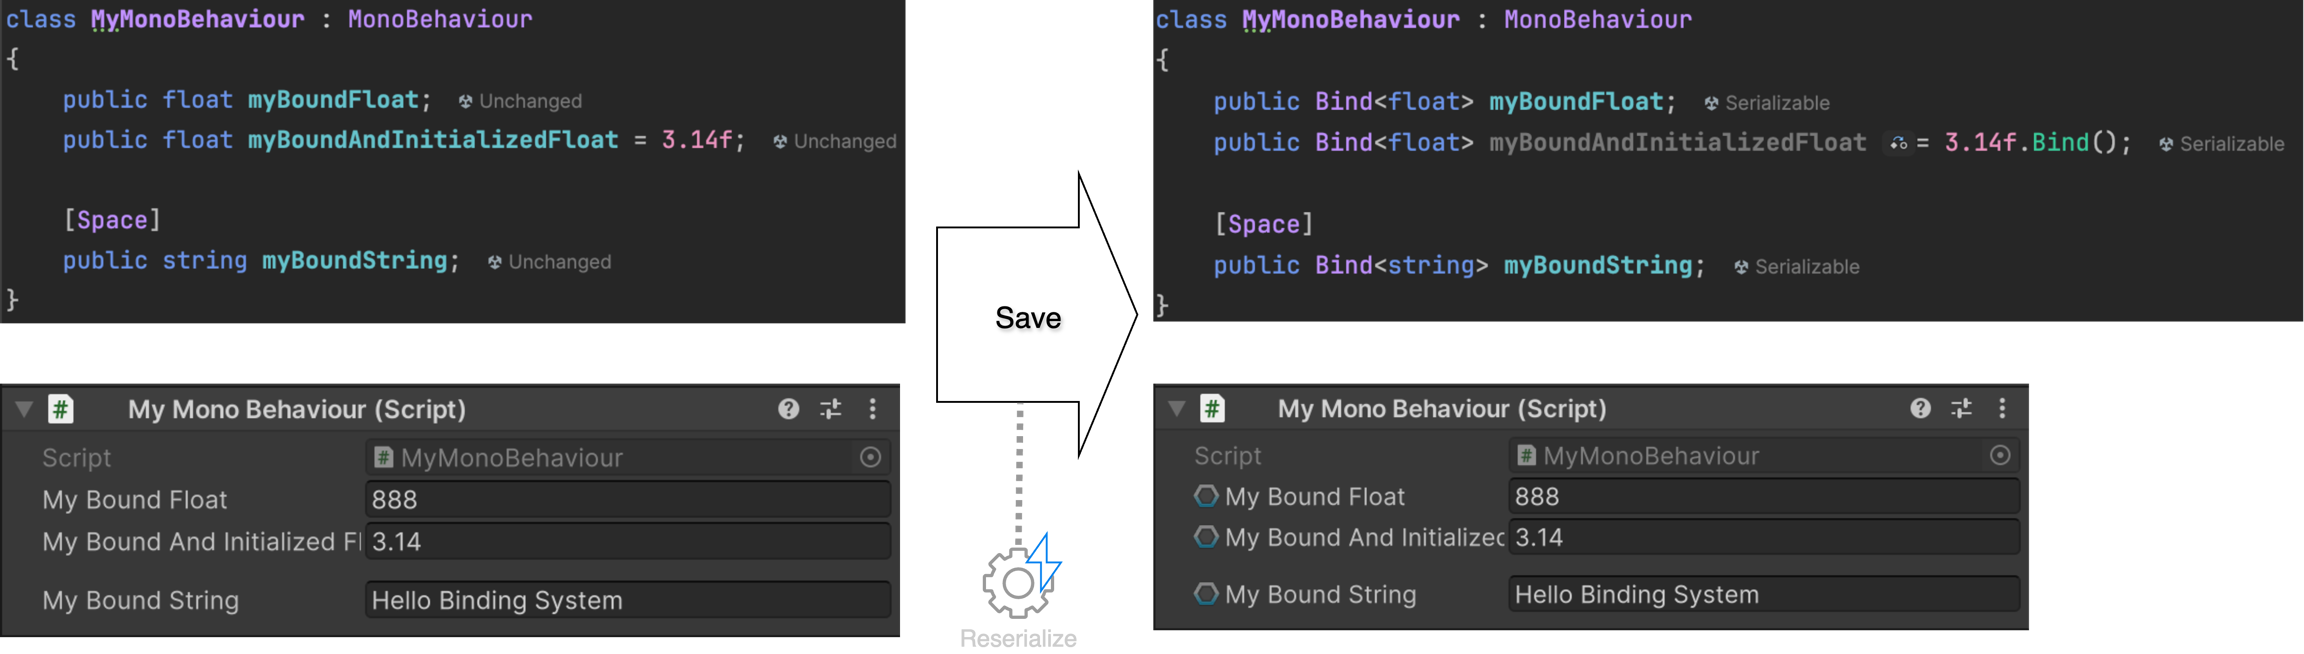Screen dimensions: 2304x654
Task: Click the help icon in right inspector header
Action: pyautogui.click(x=1920, y=408)
